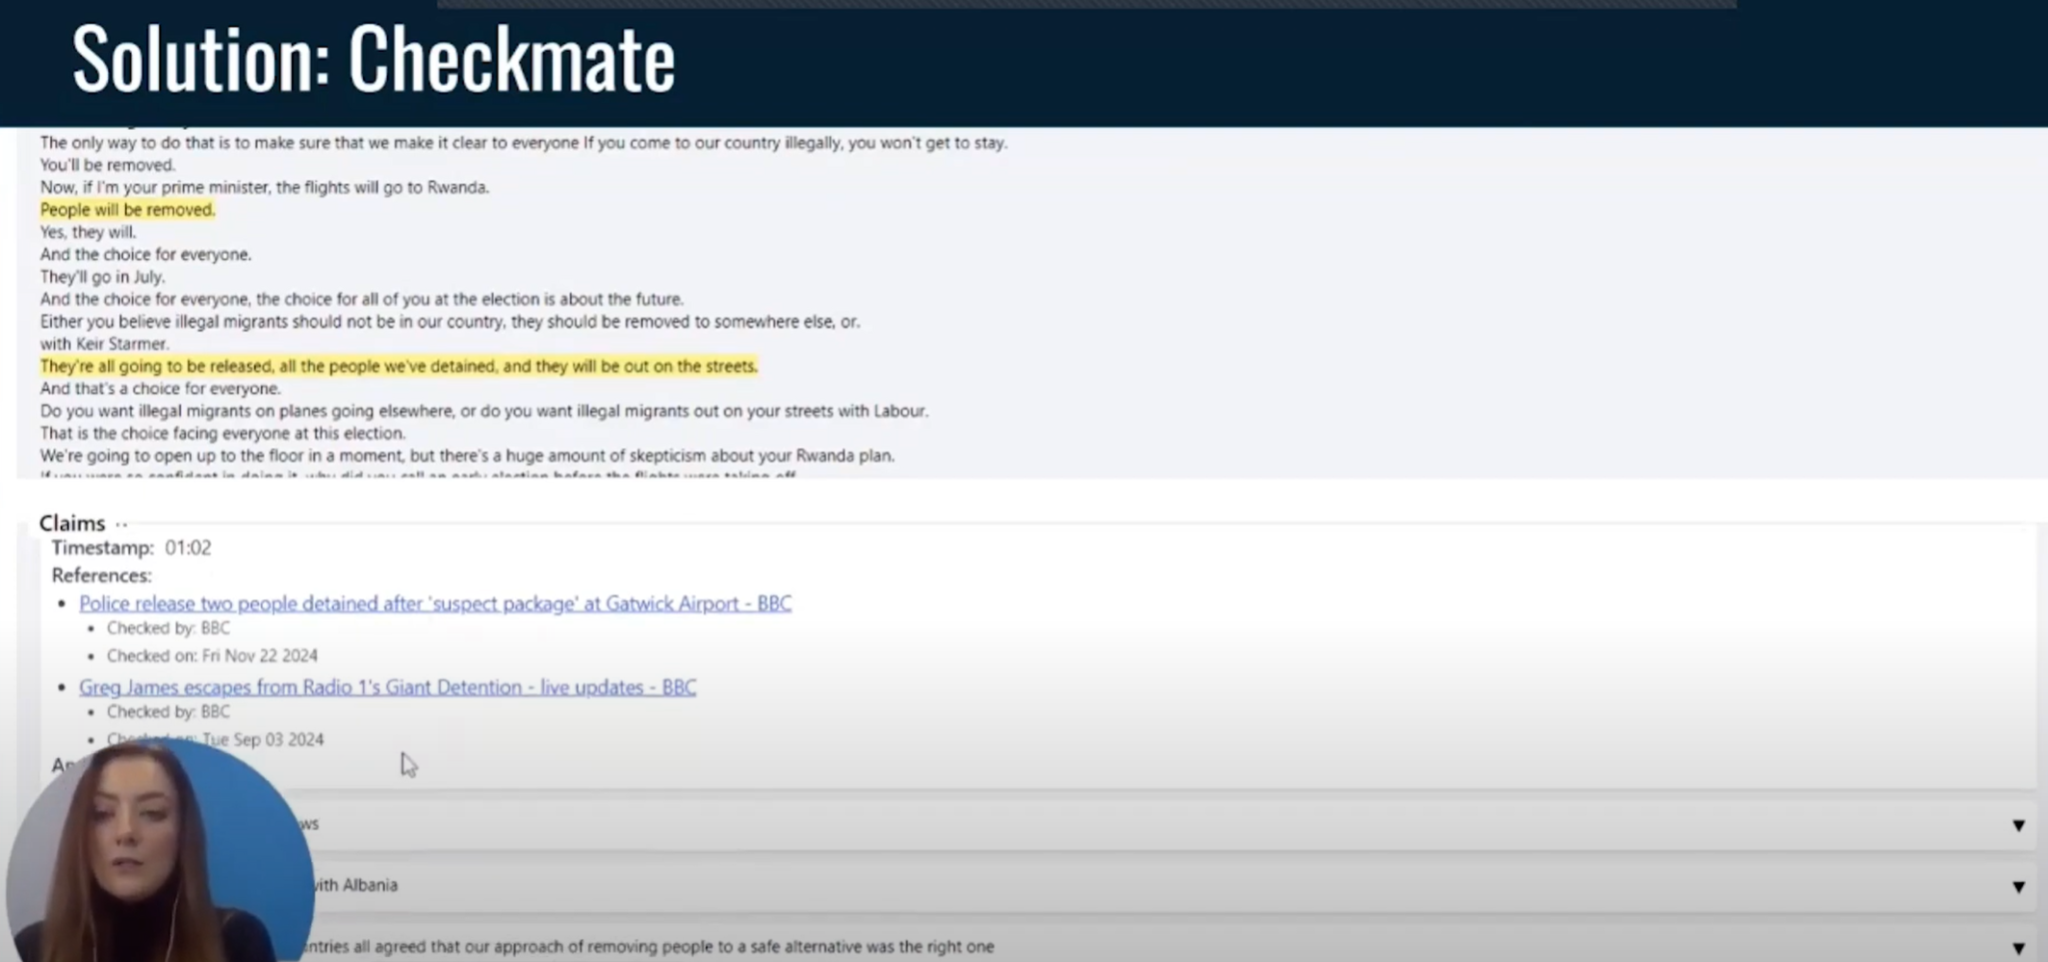This screenshot has height=962, width=2048.
Task: Click the 'Solution: Checkmate' slide title
Action: click(373, 60)
